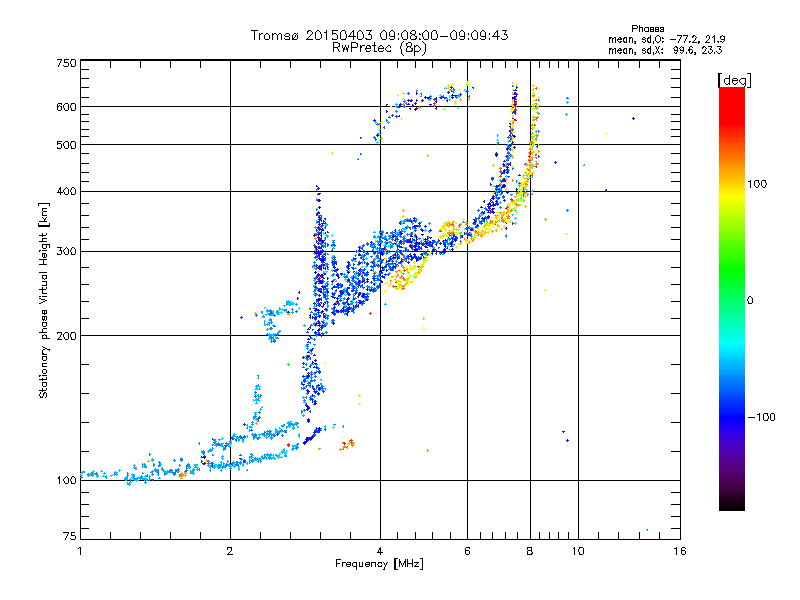Click the y-axis tick label '200'

[66, 336]
